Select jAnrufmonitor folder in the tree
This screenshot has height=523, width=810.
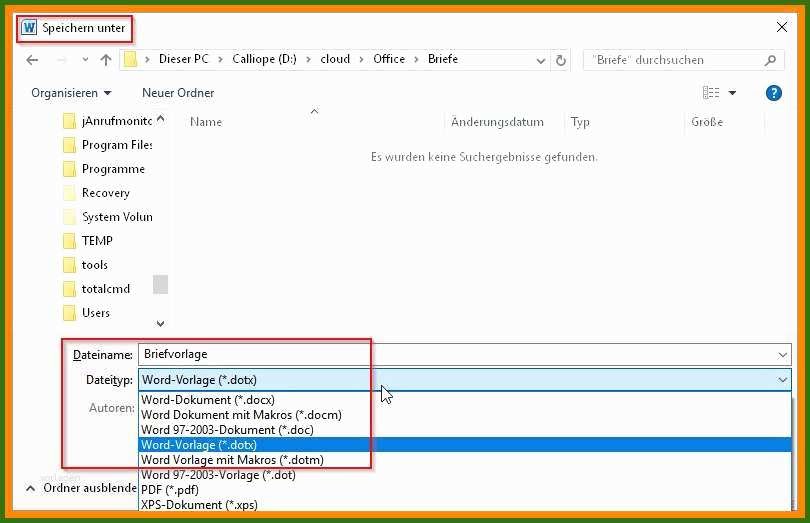(107, 121)
